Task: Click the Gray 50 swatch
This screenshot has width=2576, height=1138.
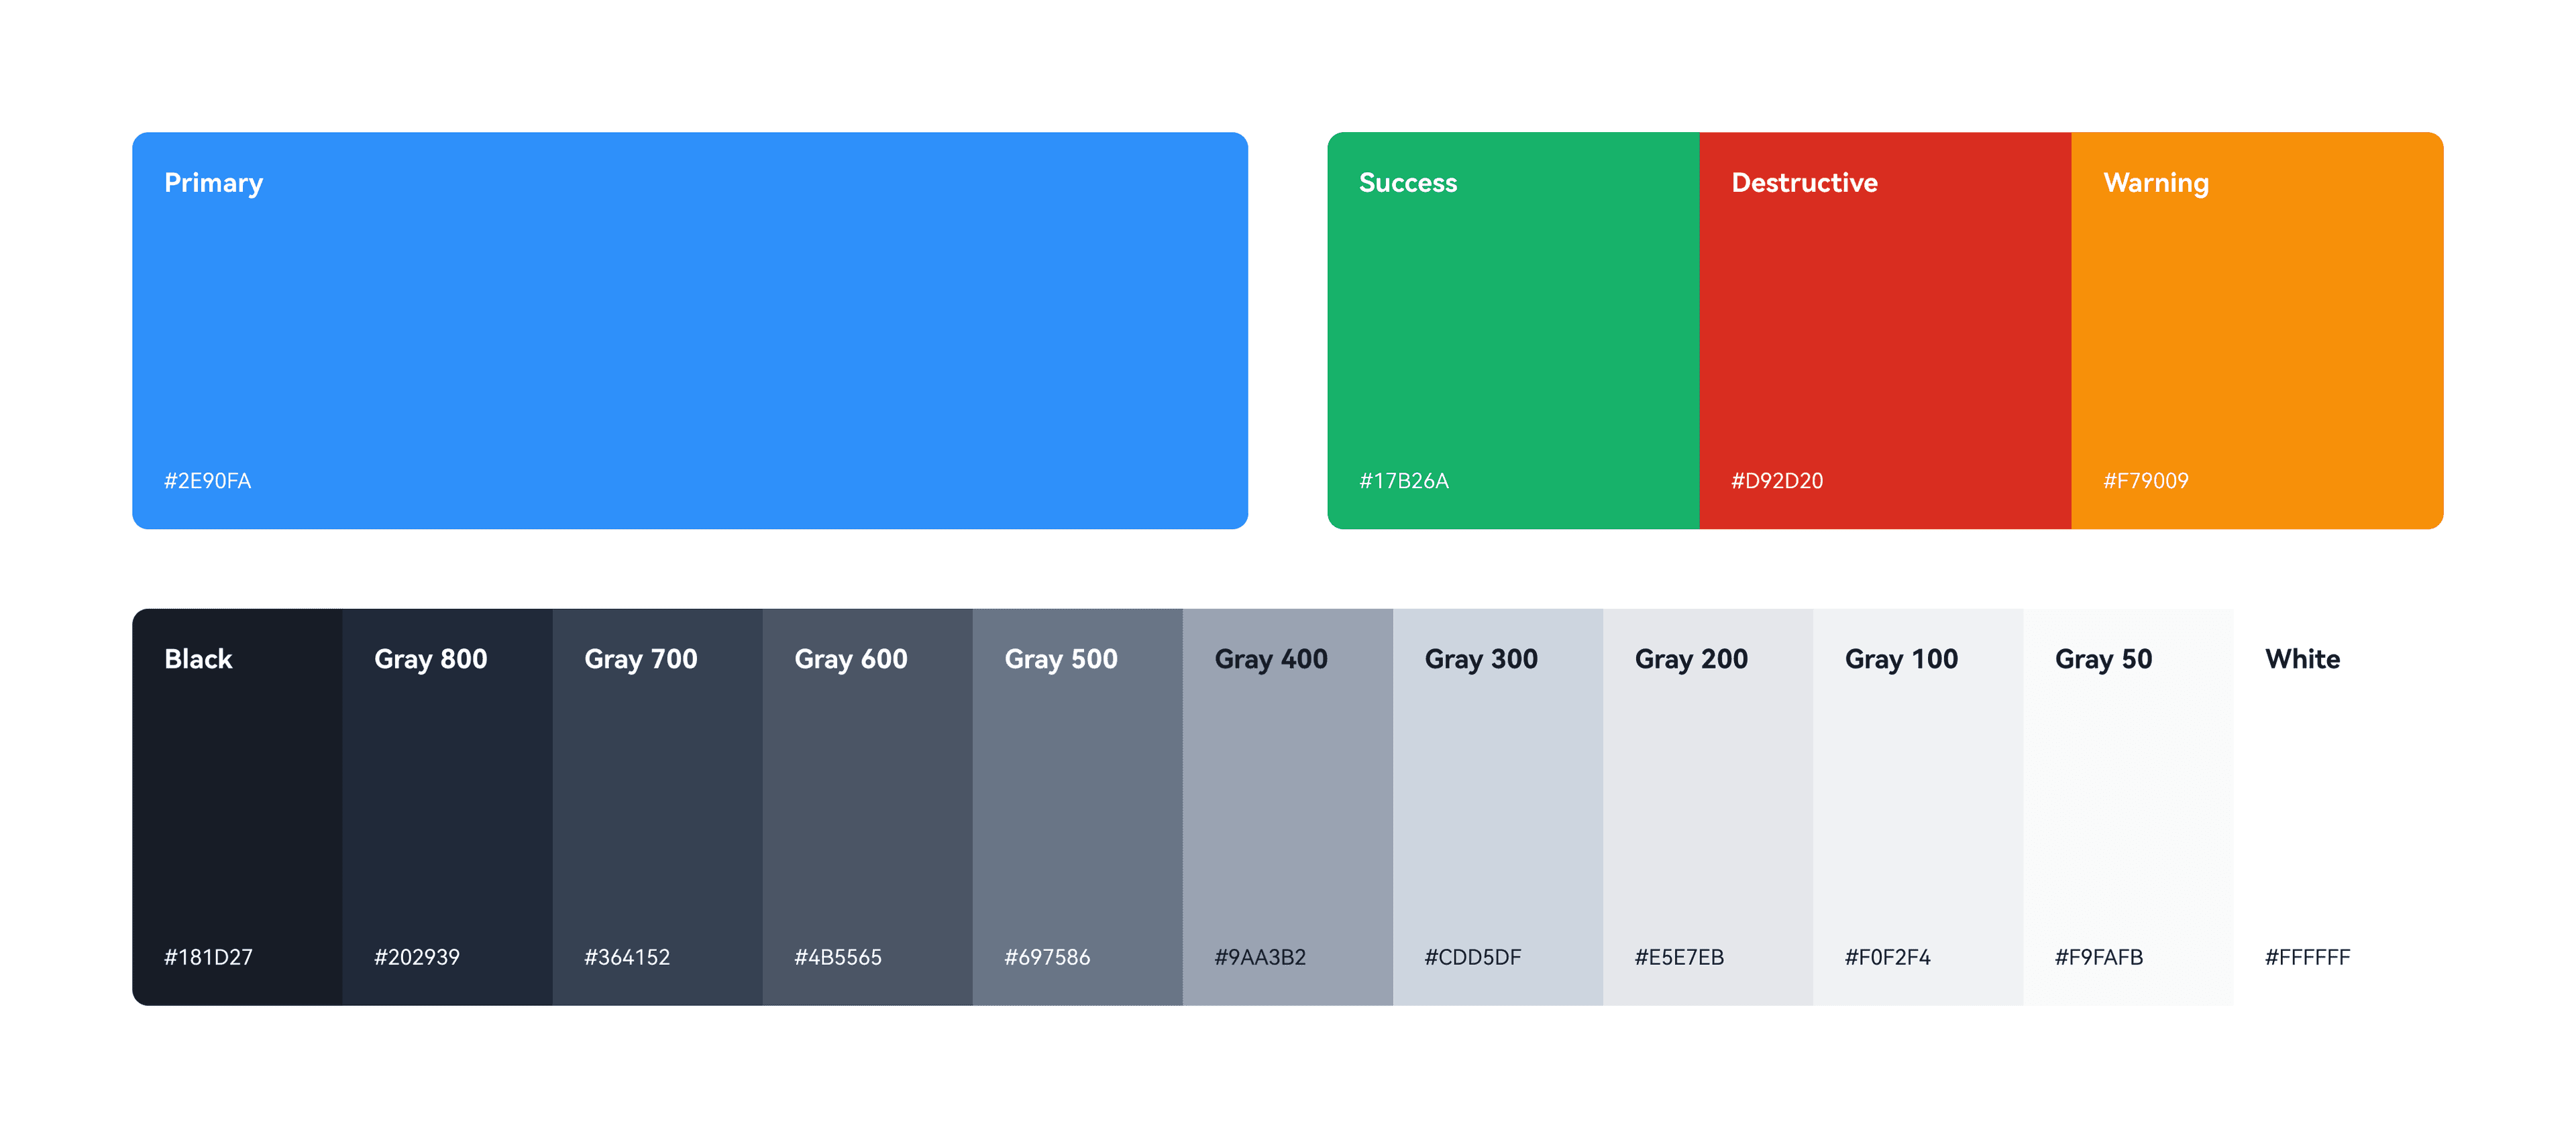Action: click(x=2129, y=807)
